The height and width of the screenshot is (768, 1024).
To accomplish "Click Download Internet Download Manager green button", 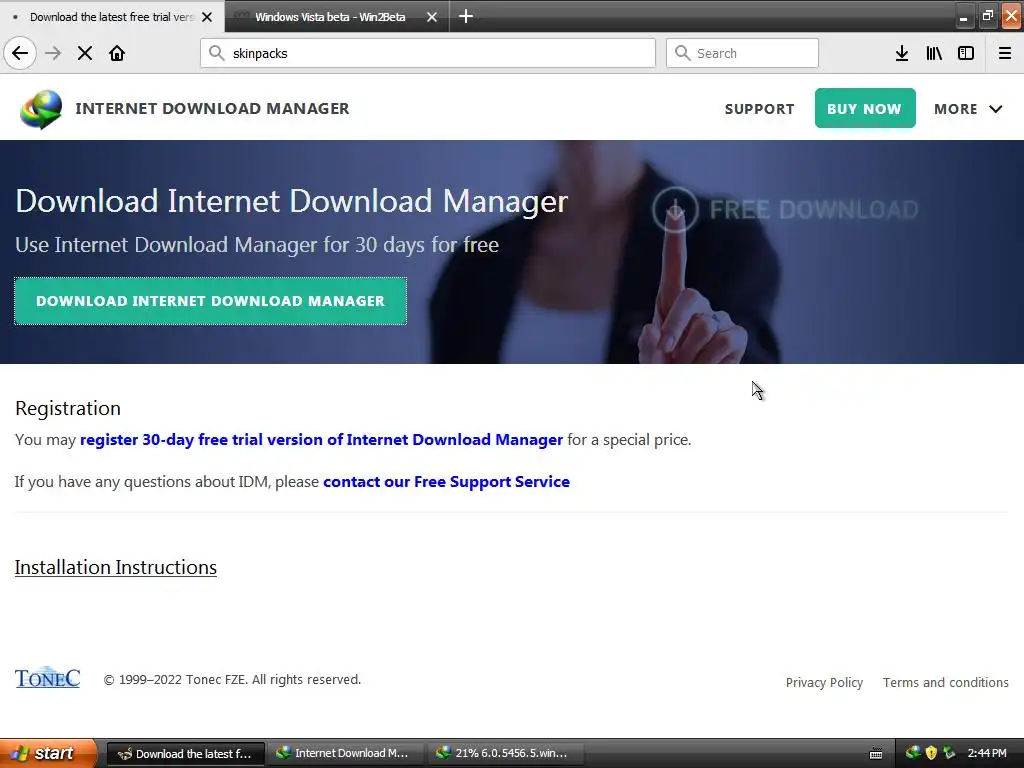I will coord(210,301).
